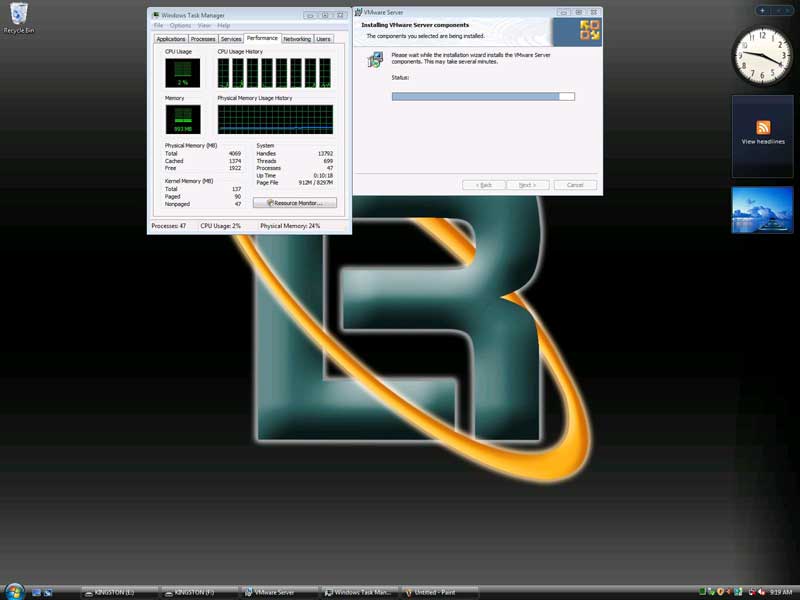Viewport: 800px width, 600px height.
Task: Click Physical Memory Total value 4069
Action: coord(235,154)
